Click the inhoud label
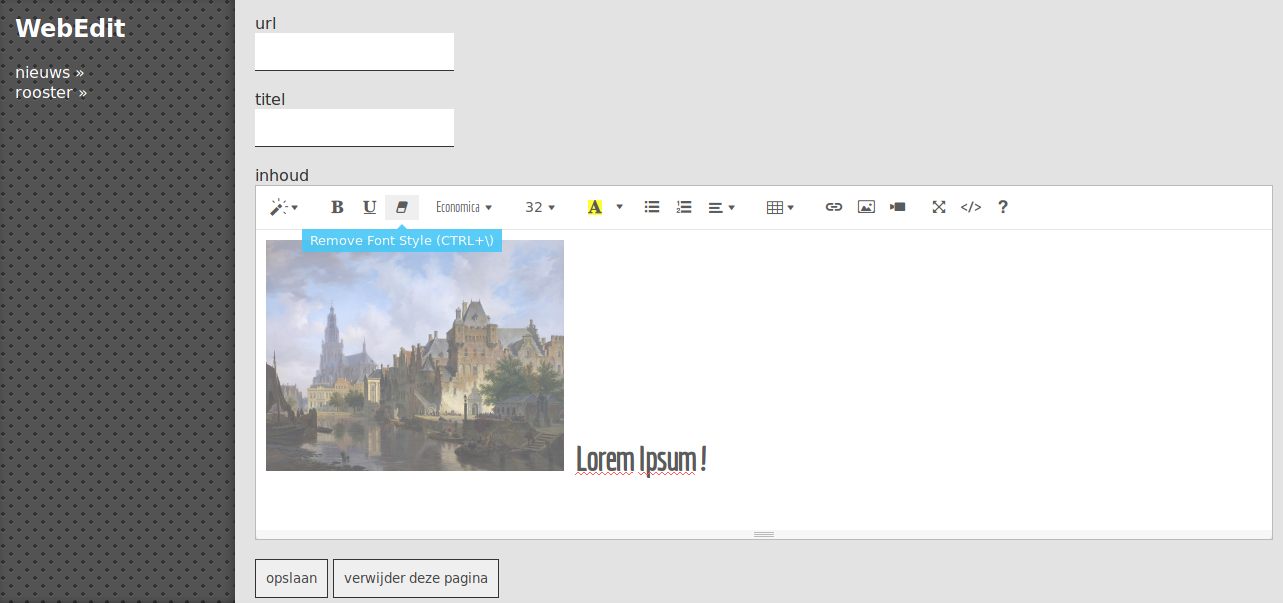 coord(282,176)
